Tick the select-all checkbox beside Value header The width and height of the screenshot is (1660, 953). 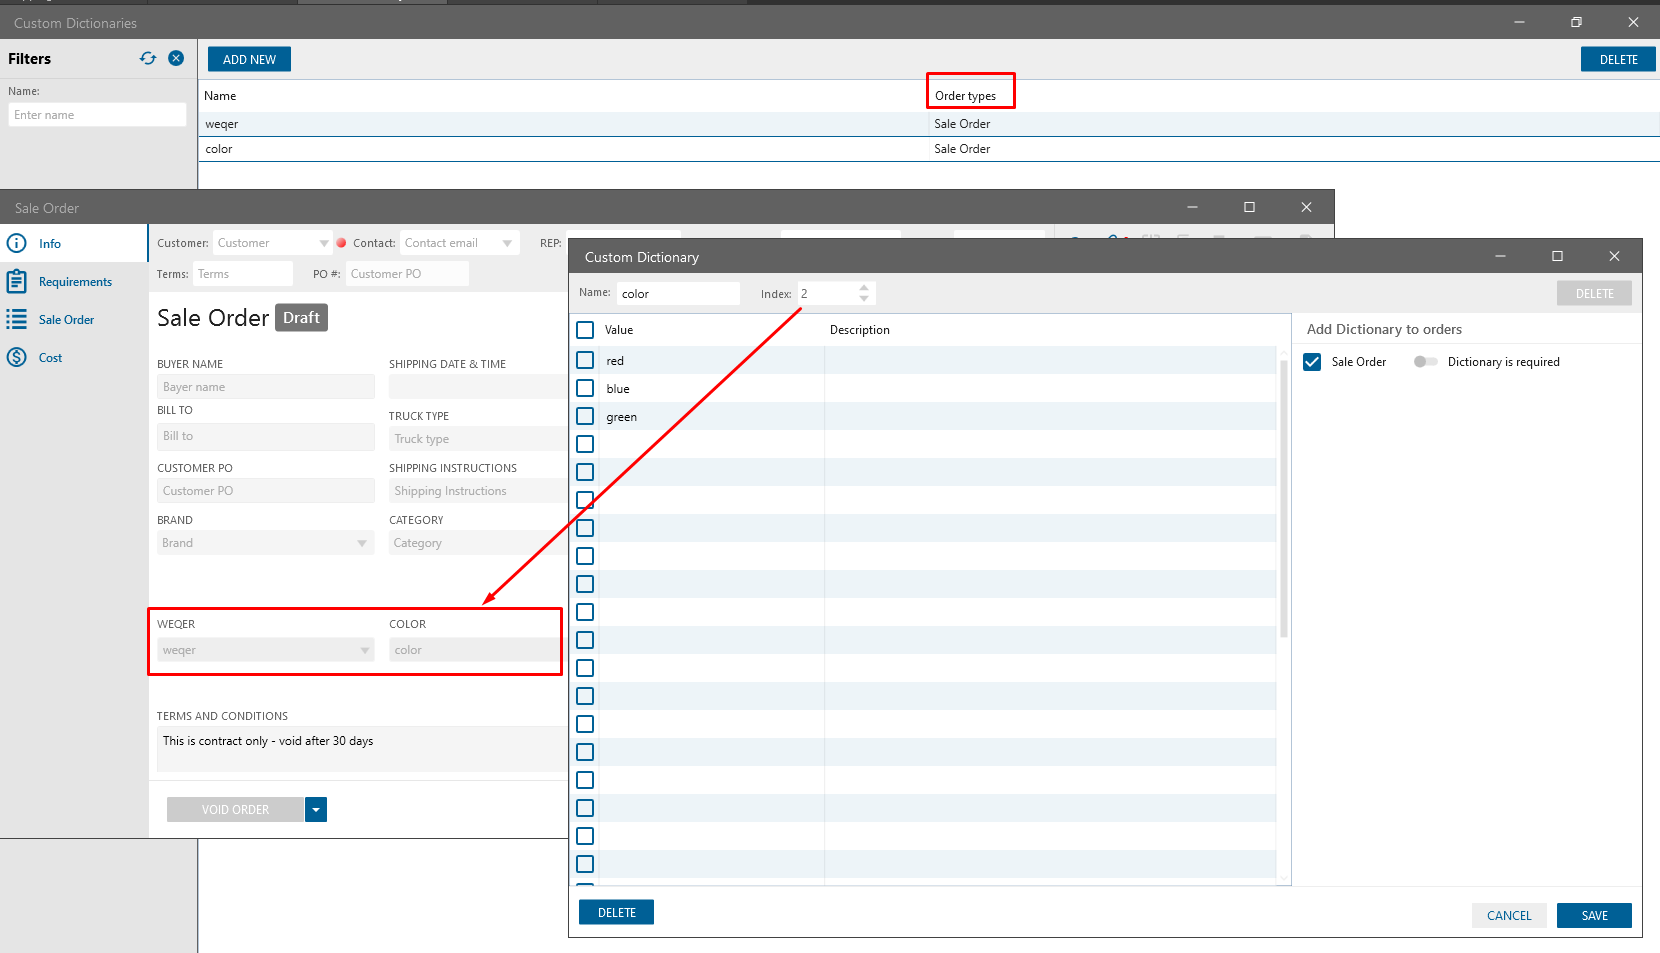point(585,330)
